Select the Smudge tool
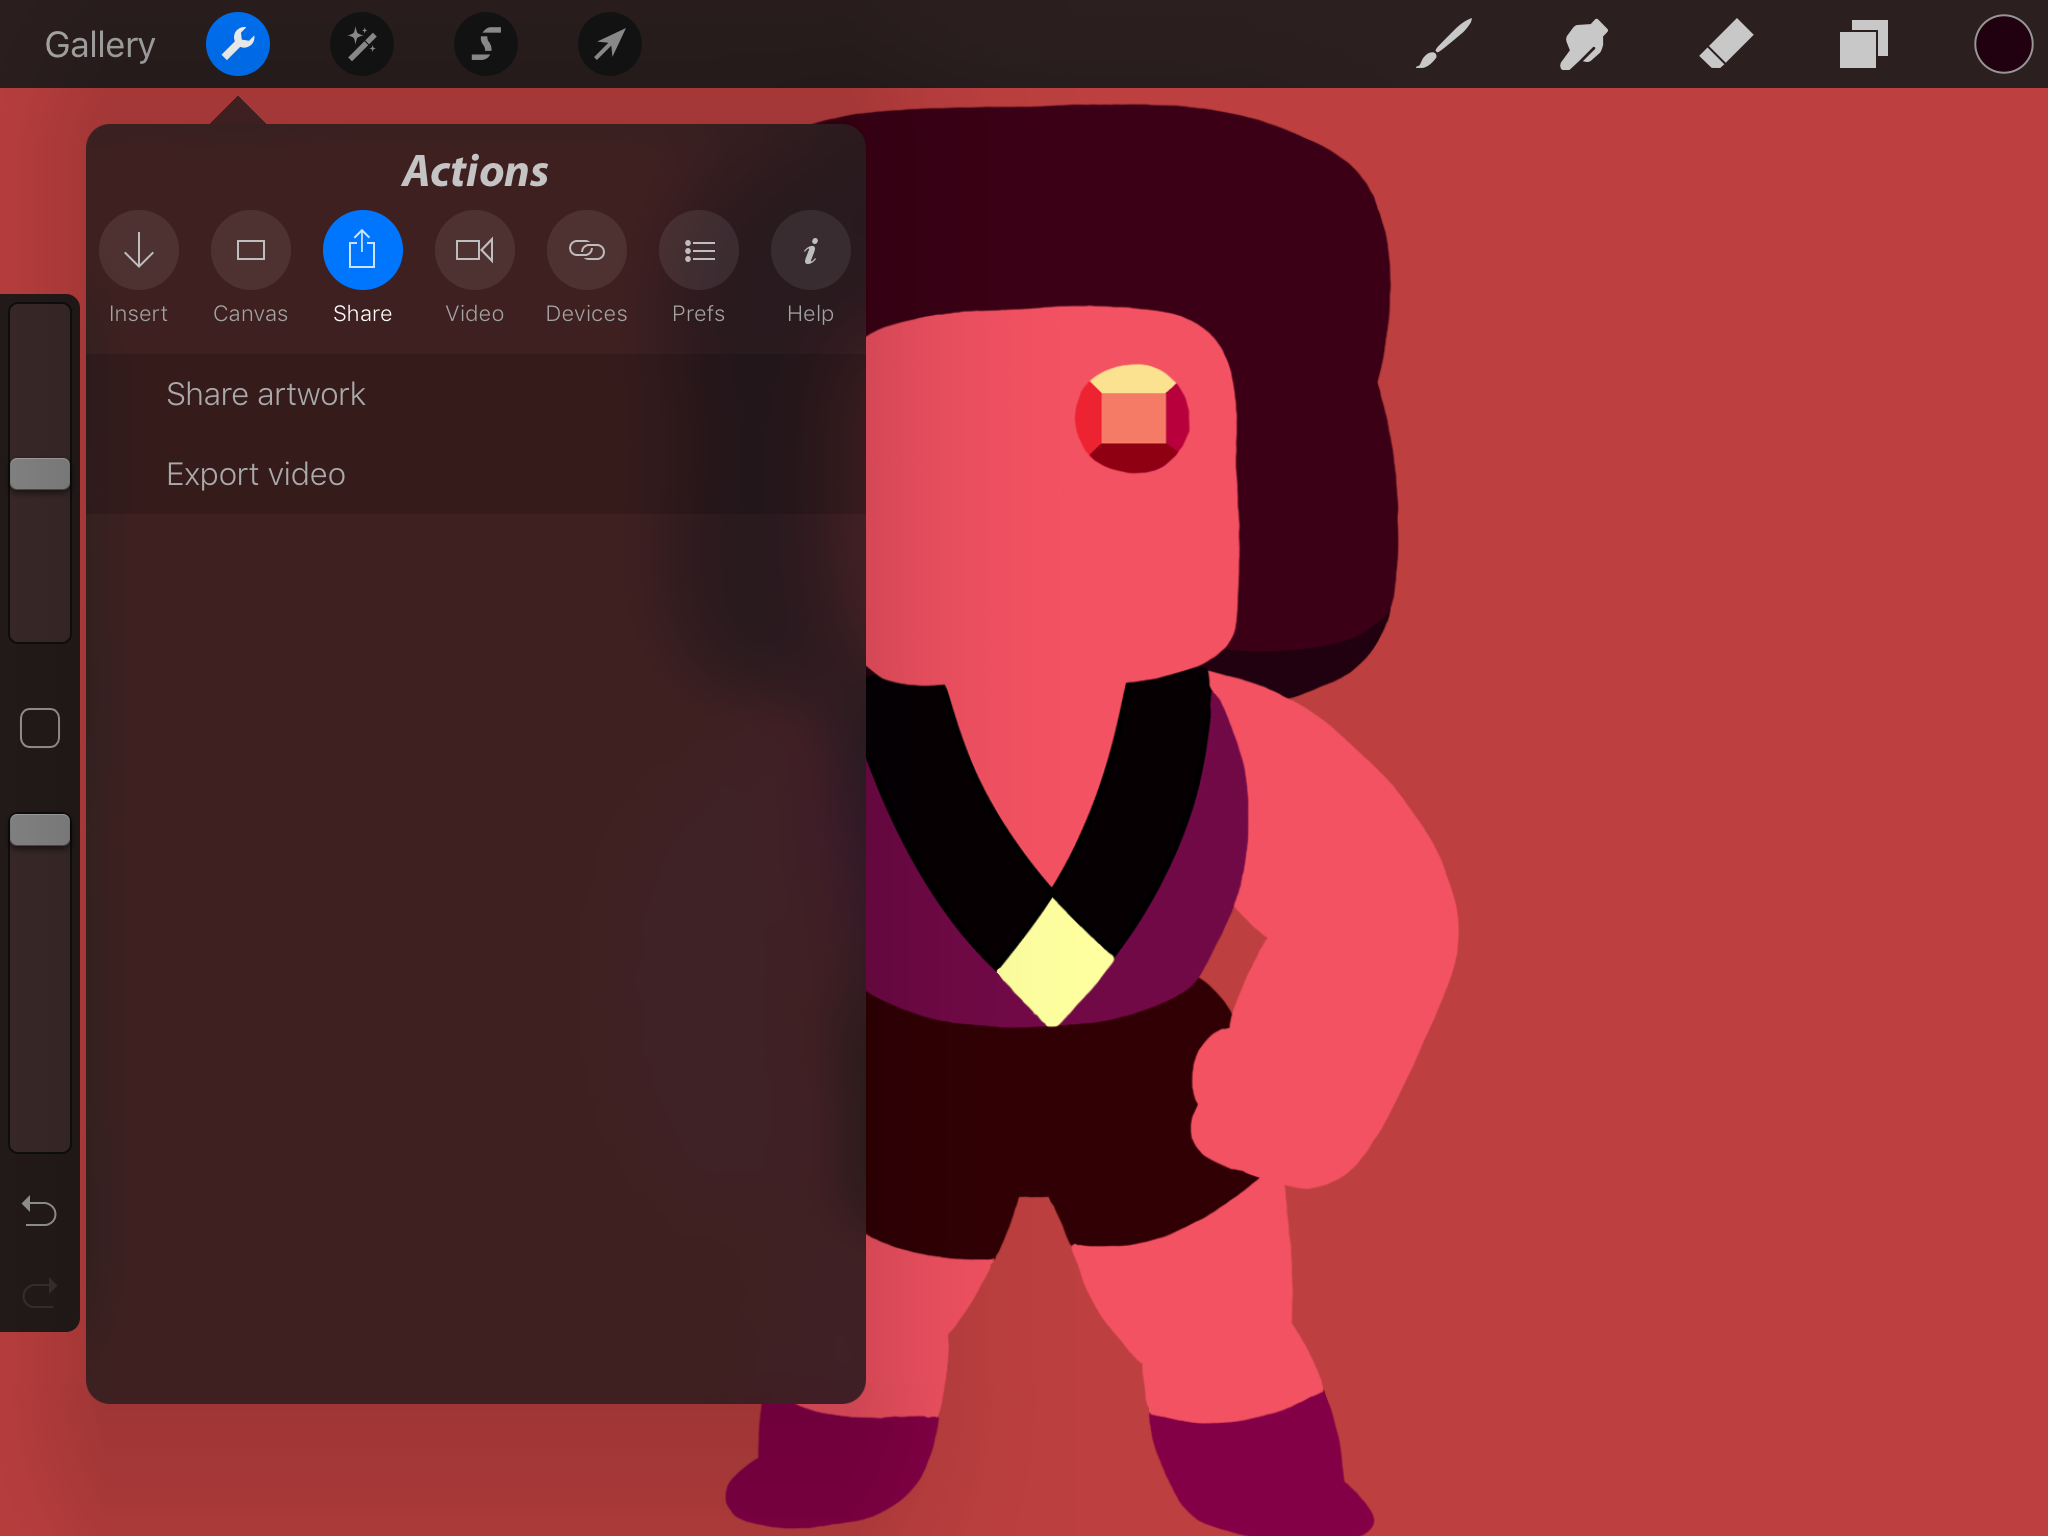This screenshot has height=1536, width=2048. tap(1584, 45)
